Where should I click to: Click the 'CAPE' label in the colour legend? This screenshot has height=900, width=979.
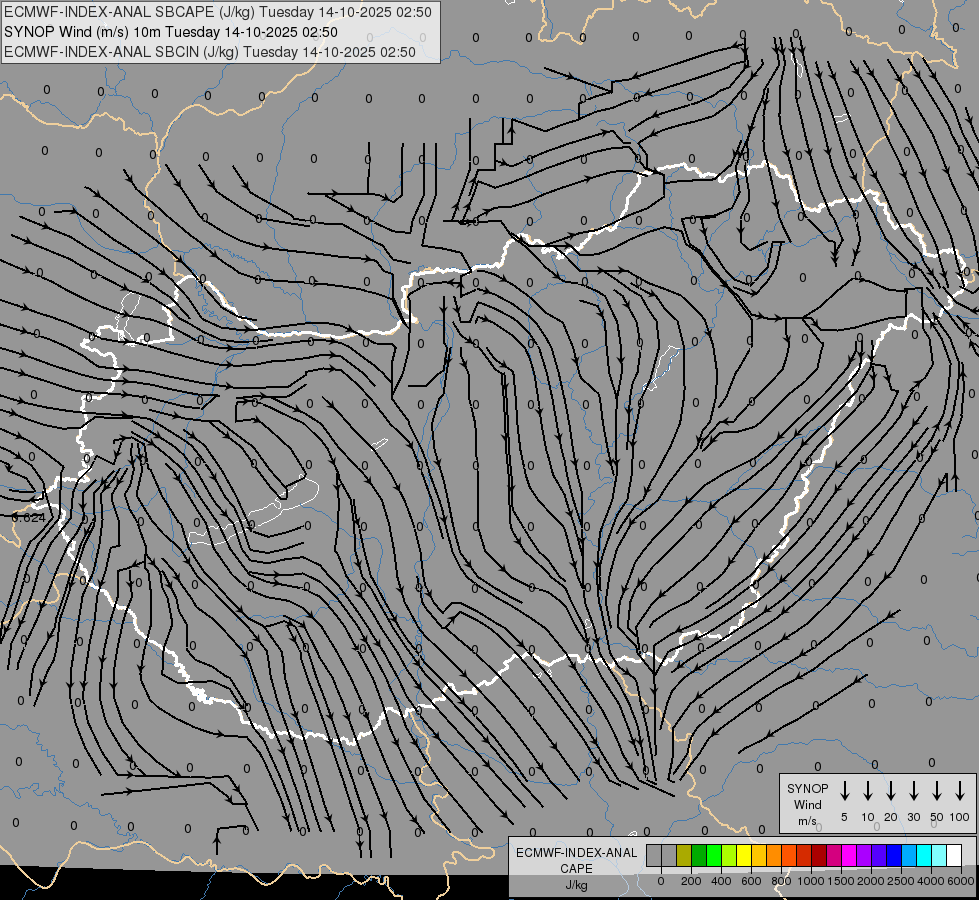click(x=576, y=868)
